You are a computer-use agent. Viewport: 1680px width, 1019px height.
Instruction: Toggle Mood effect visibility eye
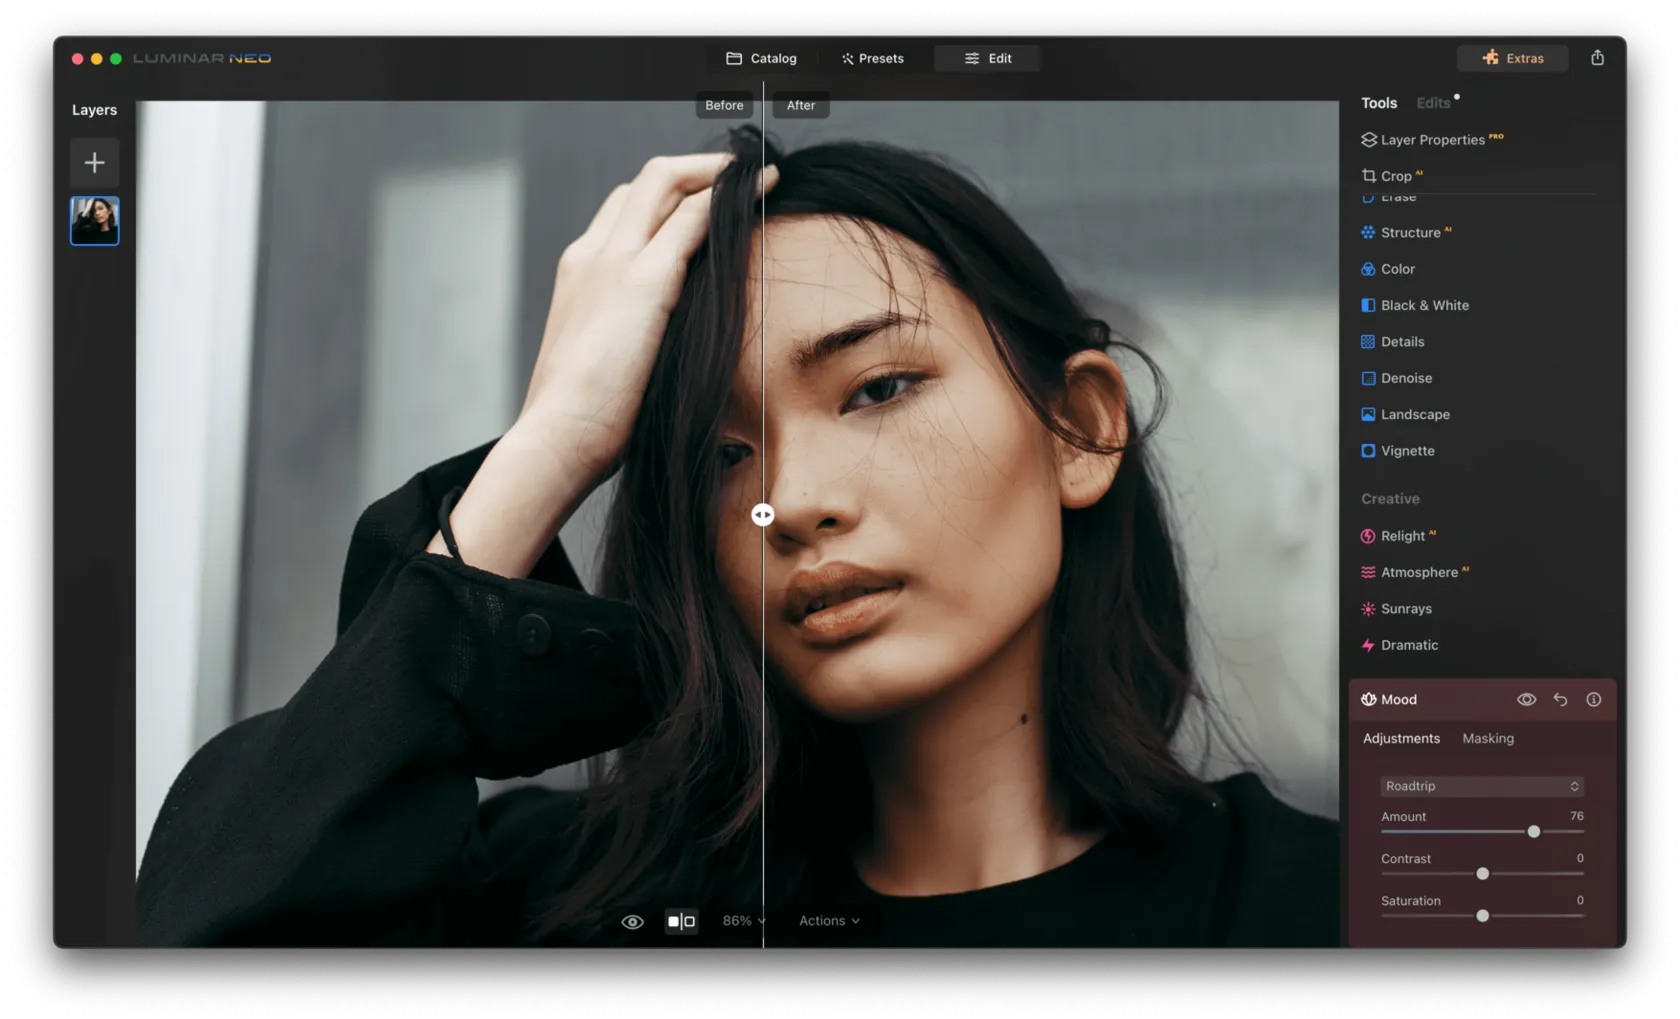pos(1526,700)
